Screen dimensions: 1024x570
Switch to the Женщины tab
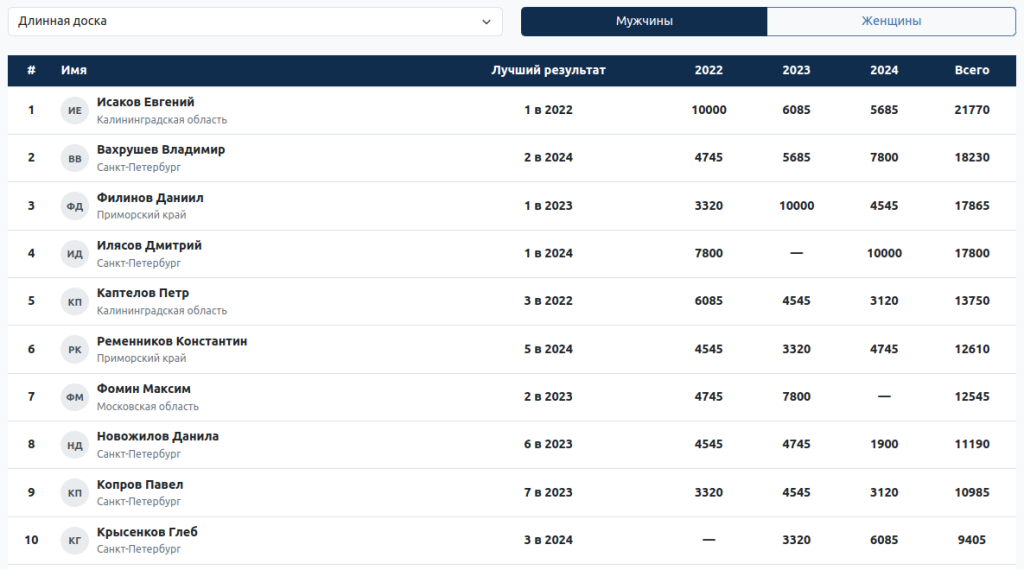pyautogui.click(x=891, y=21)
